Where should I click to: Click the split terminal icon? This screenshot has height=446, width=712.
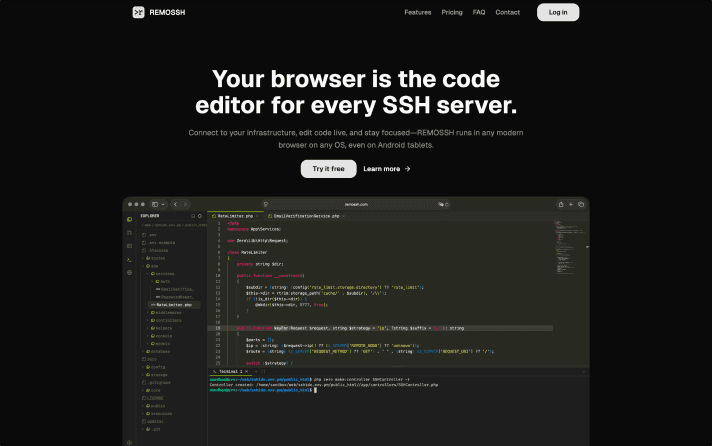click(x=263, y=372)
